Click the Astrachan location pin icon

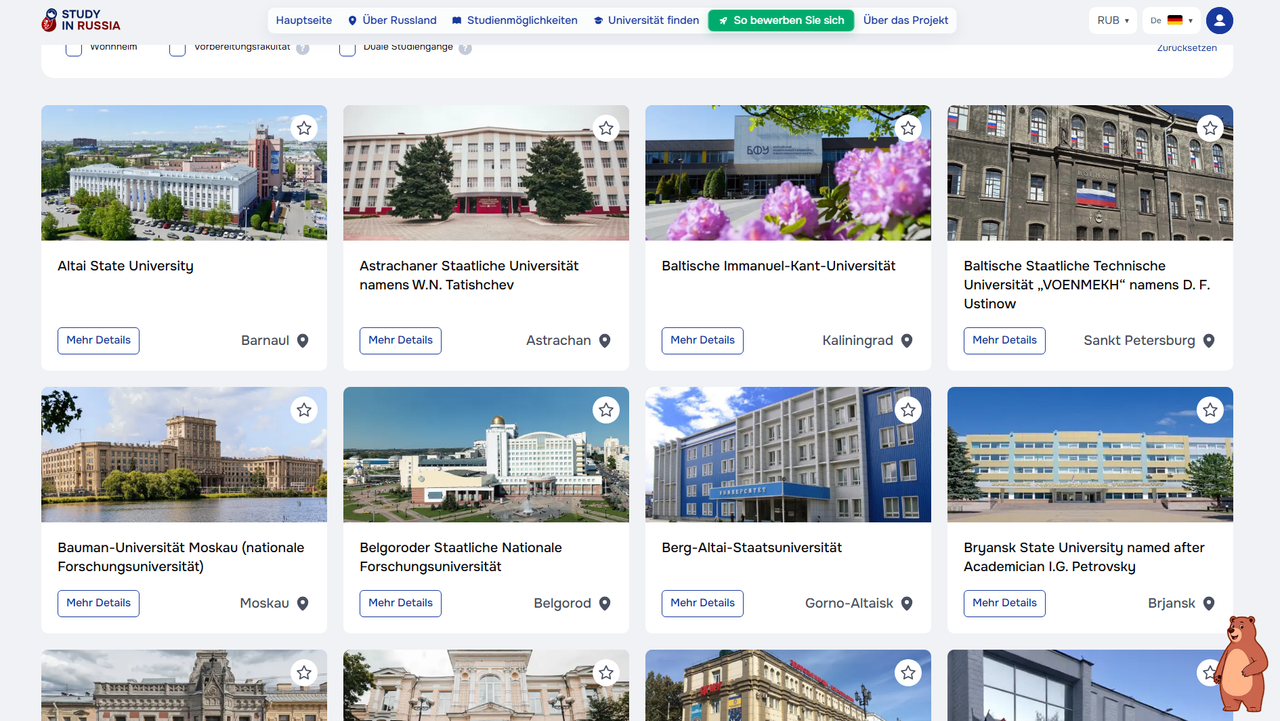(605, 341)
